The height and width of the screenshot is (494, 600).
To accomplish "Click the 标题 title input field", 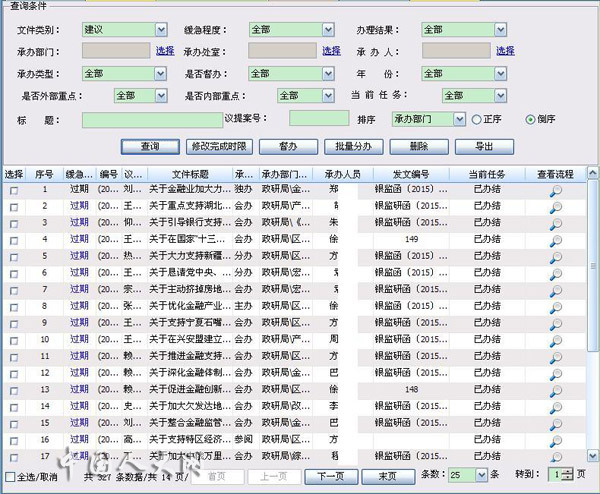I will pos(152,120).
